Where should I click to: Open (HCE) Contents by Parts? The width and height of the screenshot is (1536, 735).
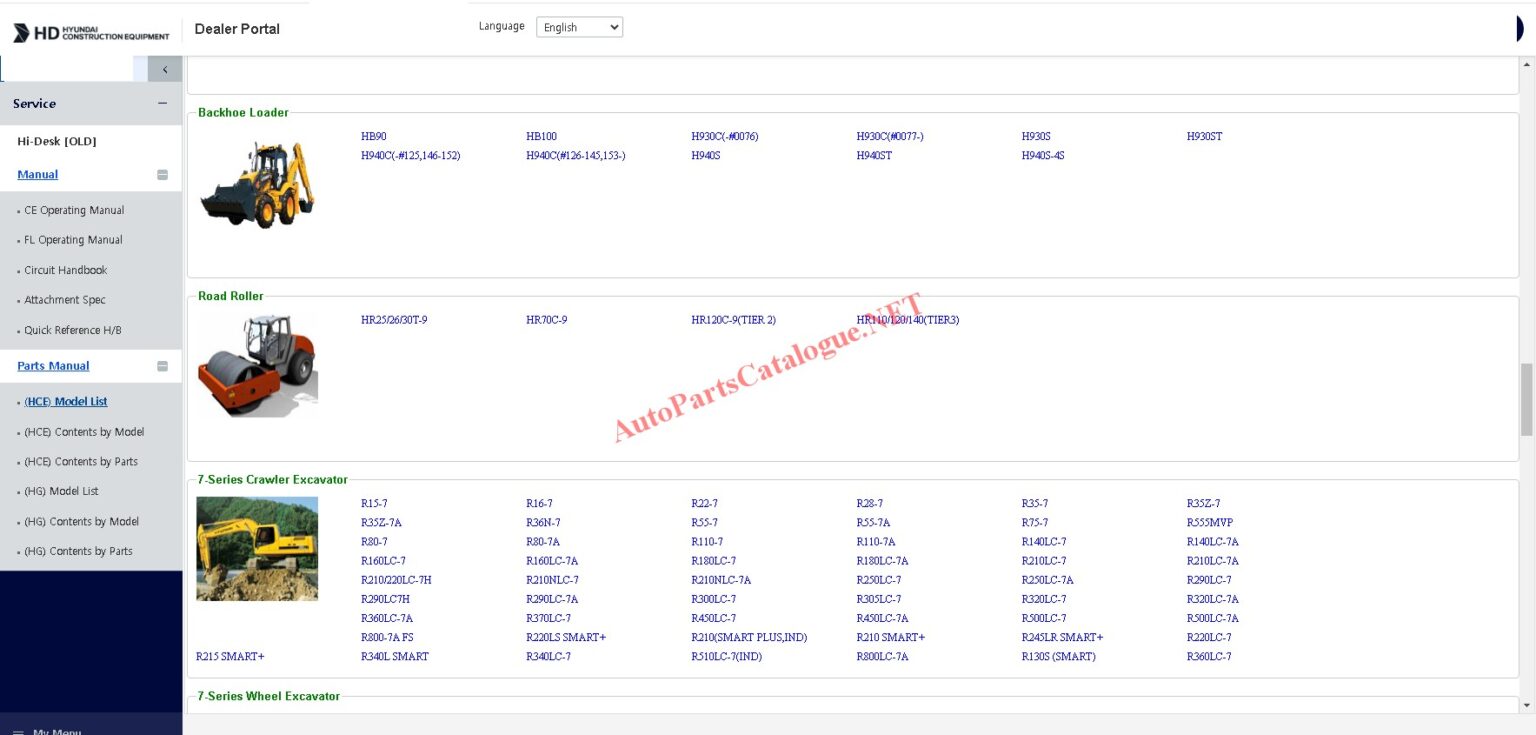[x=81, y=462]
